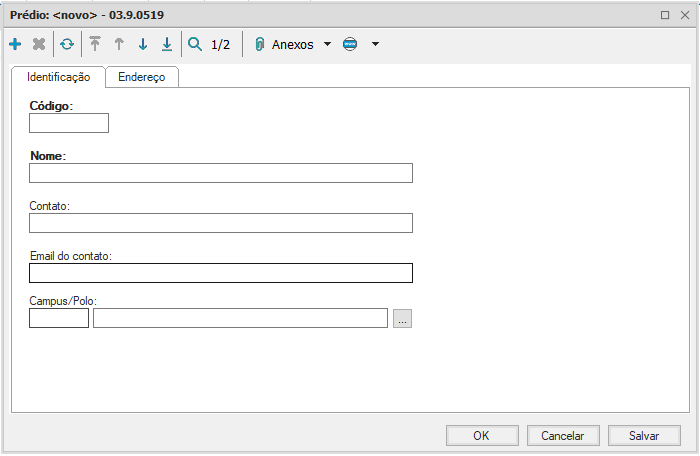Open dropdown arrow beside blue round icon
Screen dimensions: 700x456
375,45
